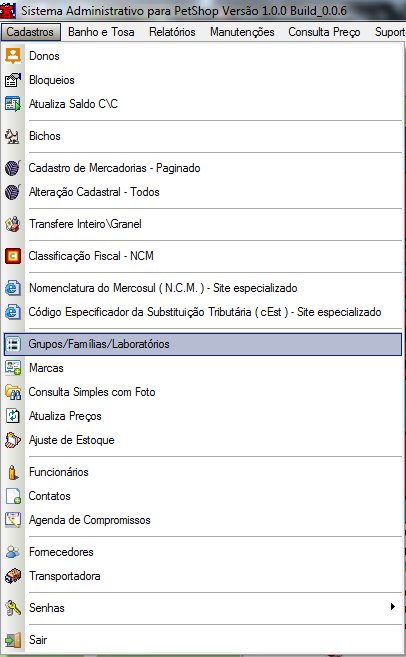Expand the Senhas submenu arrow
Screen dimensions: 406x657
393,607
